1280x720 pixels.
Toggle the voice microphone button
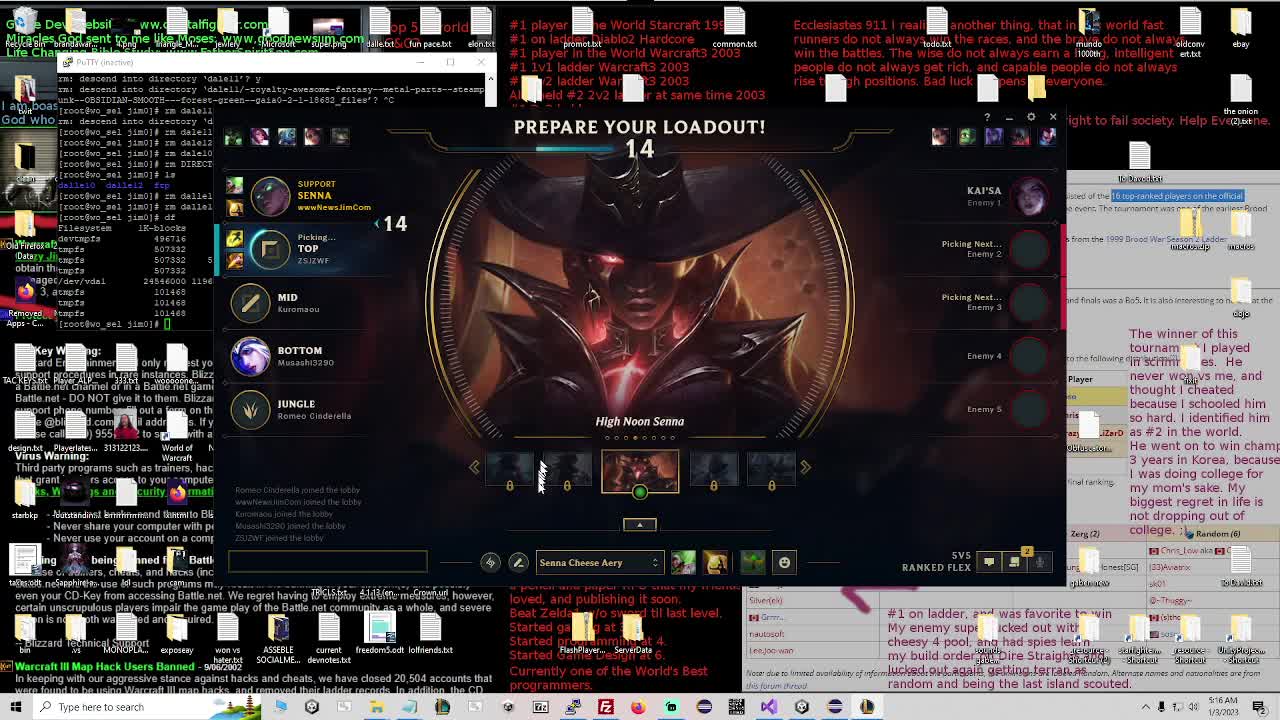[1039, 563]
